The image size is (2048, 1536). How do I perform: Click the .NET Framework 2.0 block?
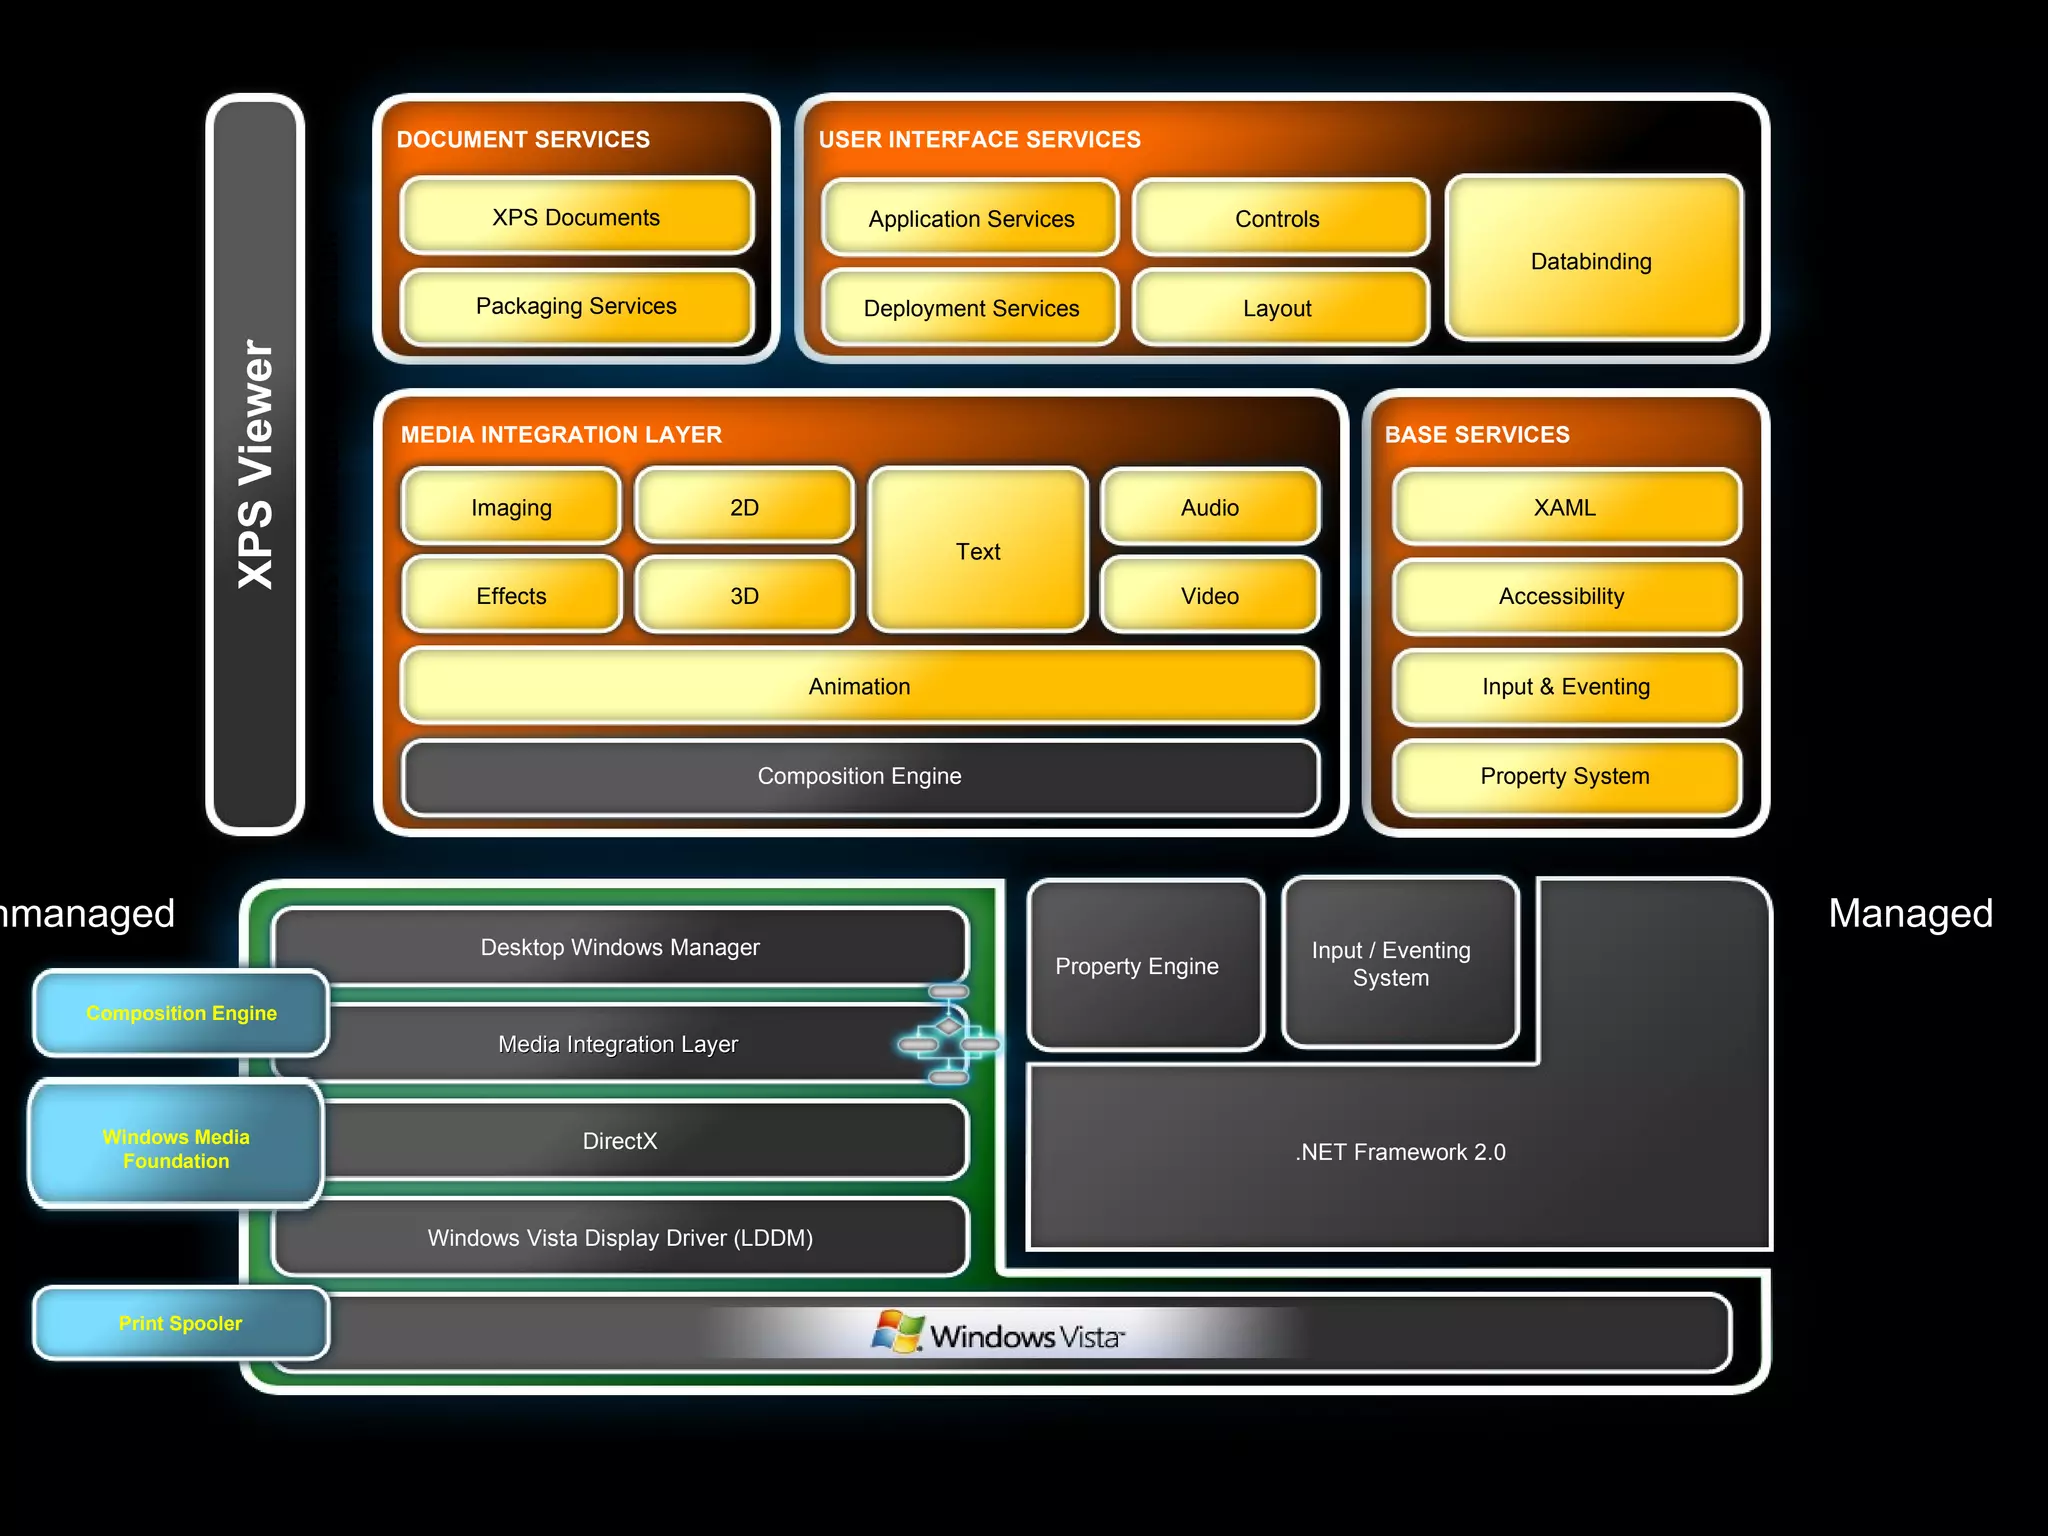click(x=1400, y=1152)
